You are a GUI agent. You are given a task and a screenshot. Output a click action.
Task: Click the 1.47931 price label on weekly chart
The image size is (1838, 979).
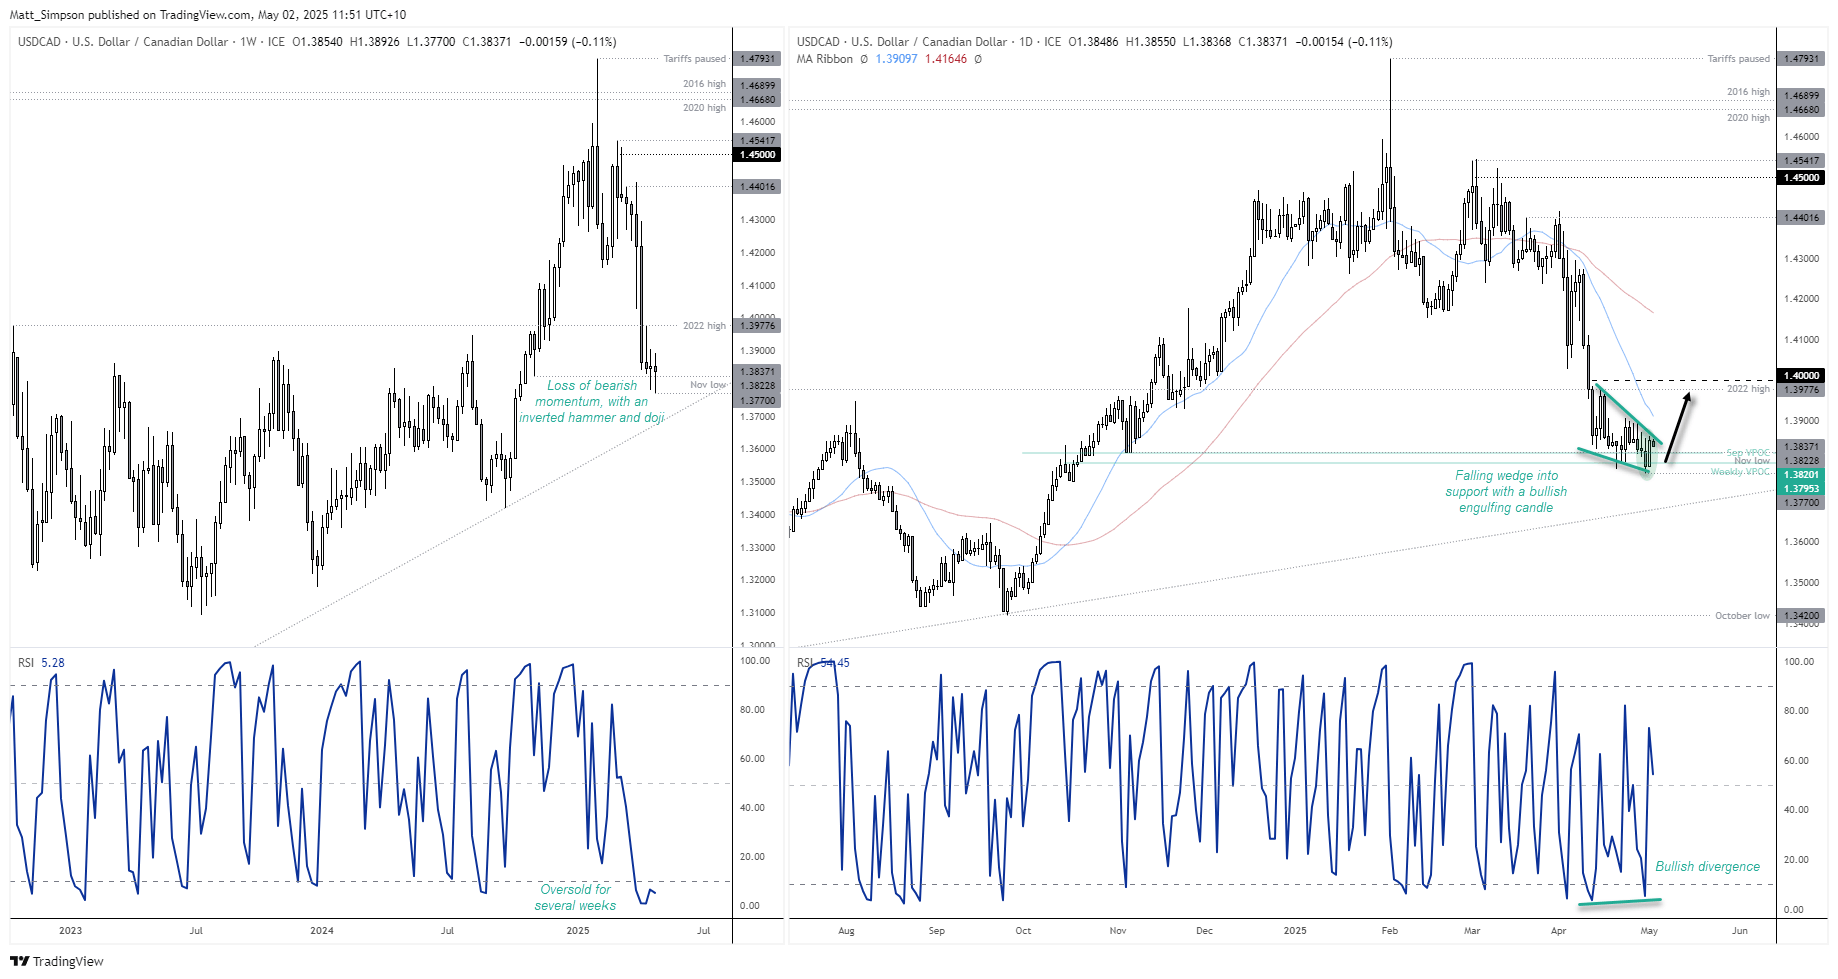tap(757, 59)
